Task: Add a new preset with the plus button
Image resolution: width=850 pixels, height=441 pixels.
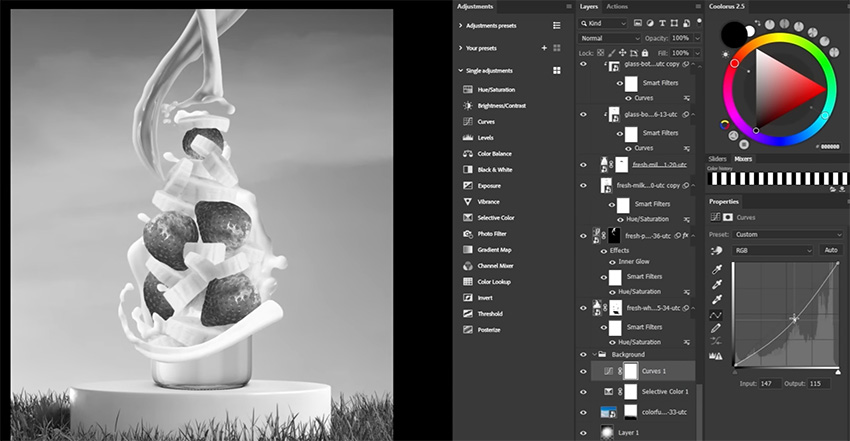Action: point(544,47)
